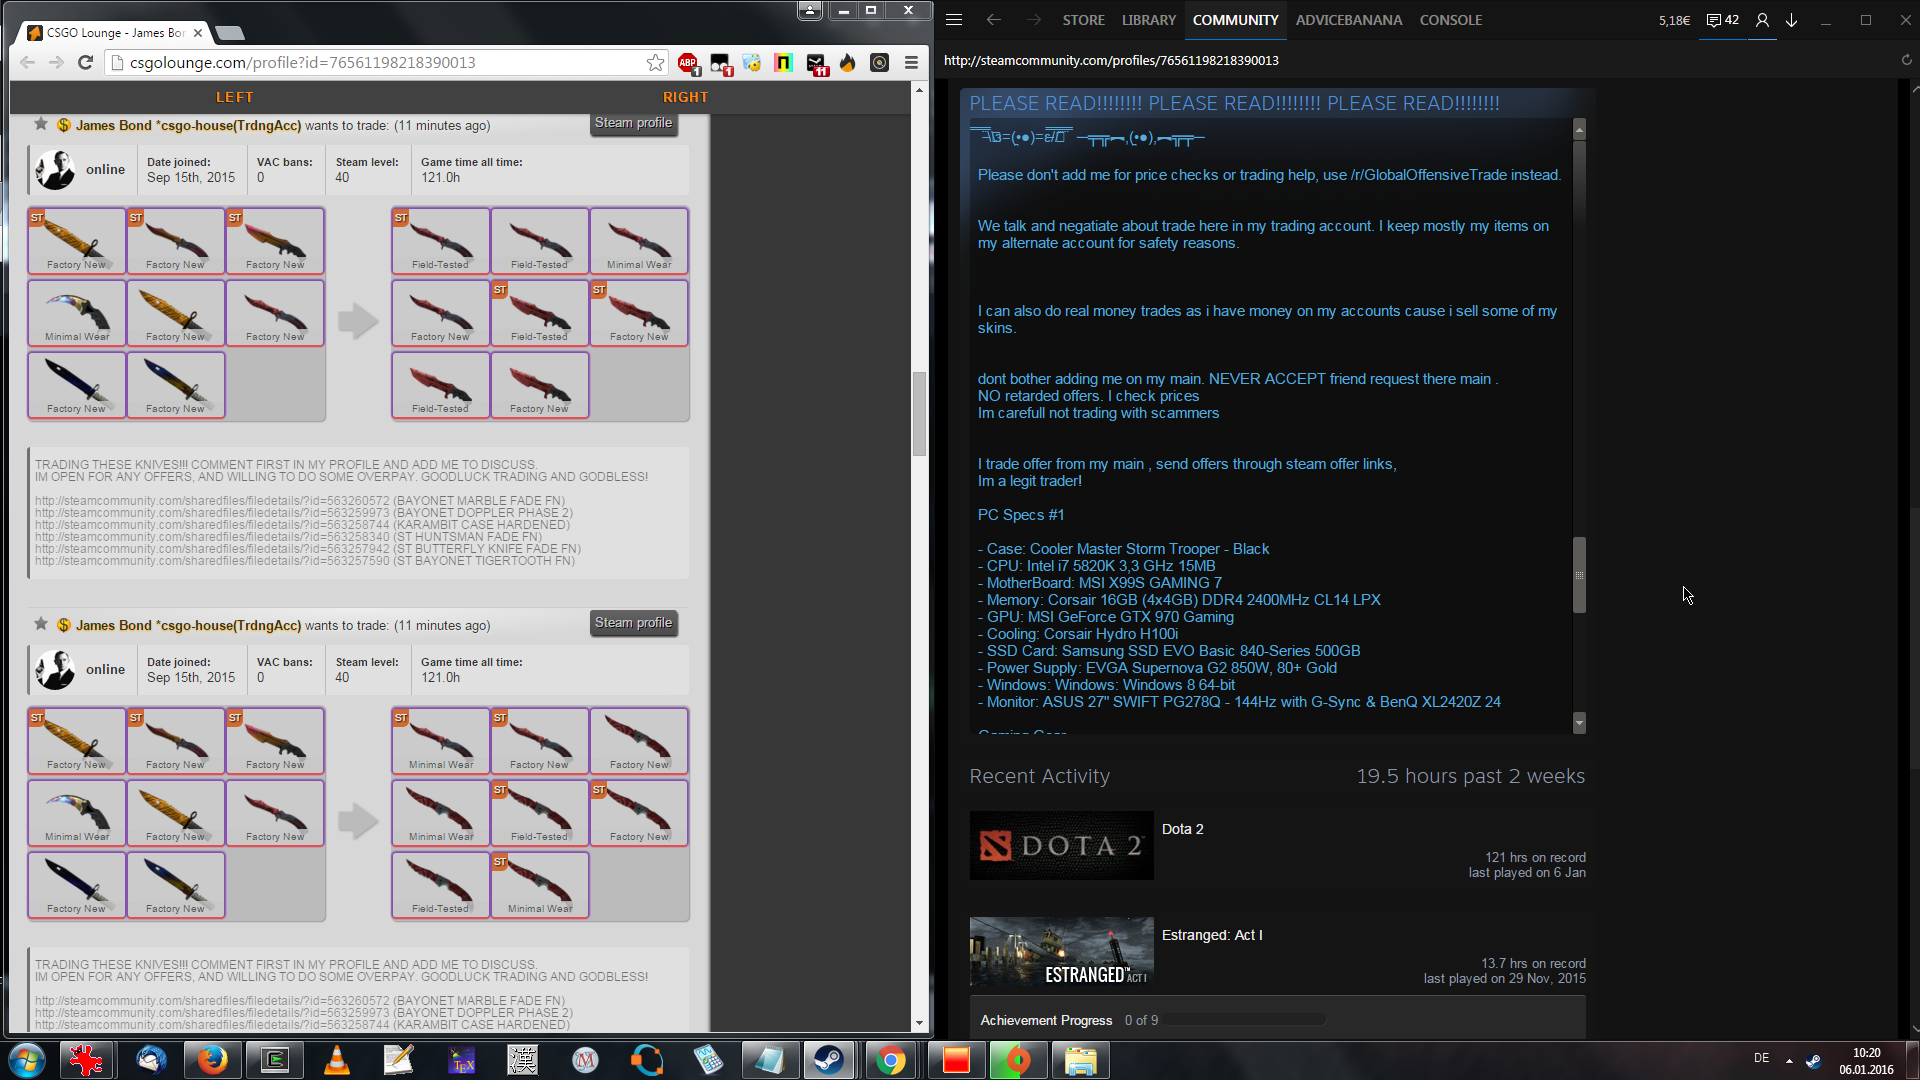The width and height of the screenshot is (1920, 1080).
Task: Open the Chrome hamburger menu
Action: pos(911,63)
